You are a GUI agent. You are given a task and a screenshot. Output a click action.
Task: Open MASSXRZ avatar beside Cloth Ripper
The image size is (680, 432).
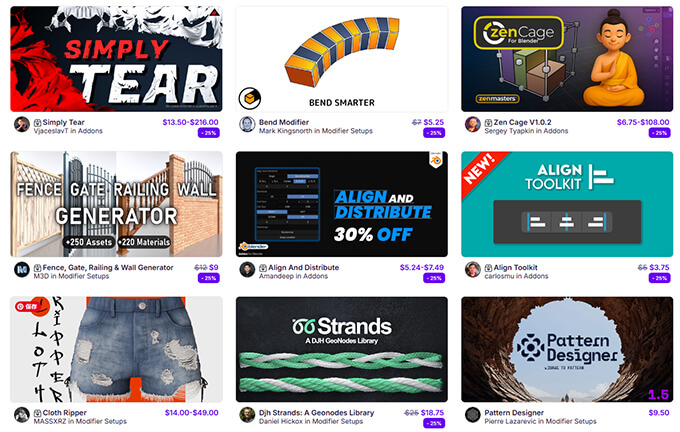coord(22,415)
